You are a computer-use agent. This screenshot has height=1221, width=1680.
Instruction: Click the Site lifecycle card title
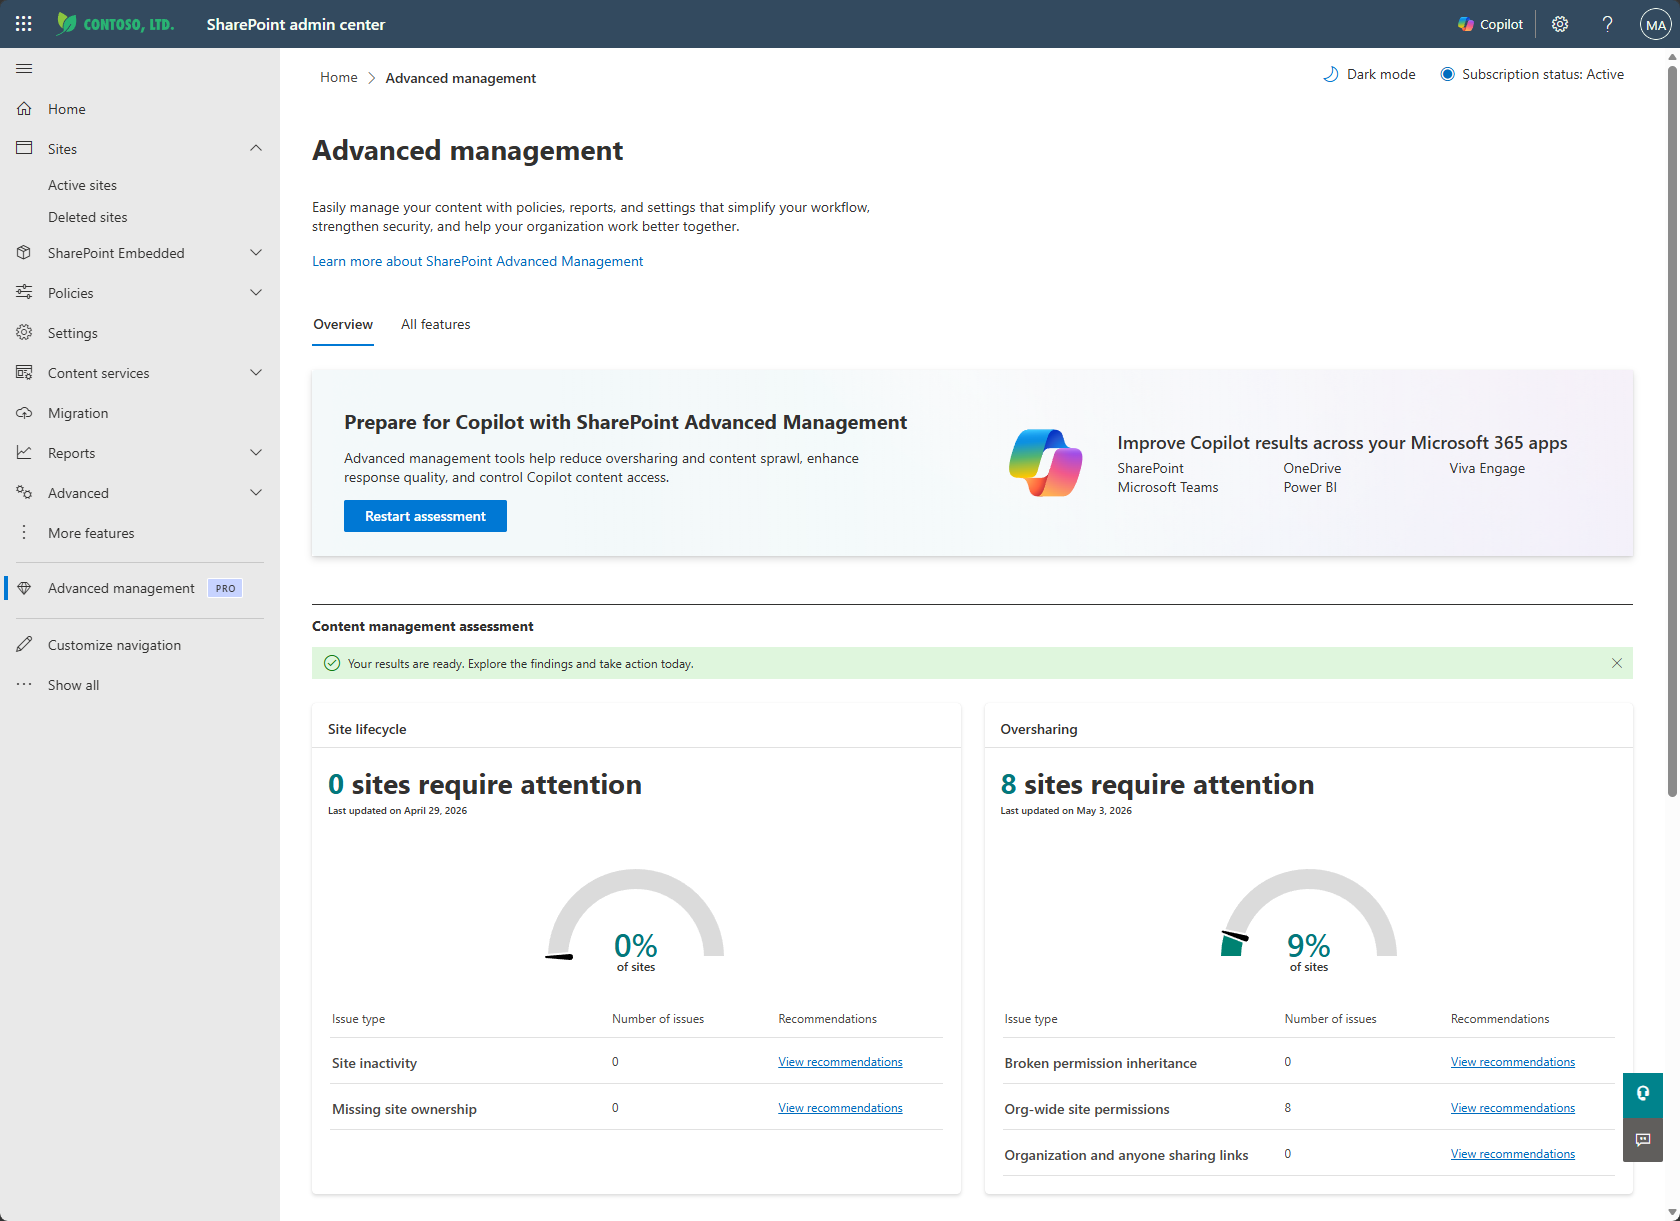point(367,729)
